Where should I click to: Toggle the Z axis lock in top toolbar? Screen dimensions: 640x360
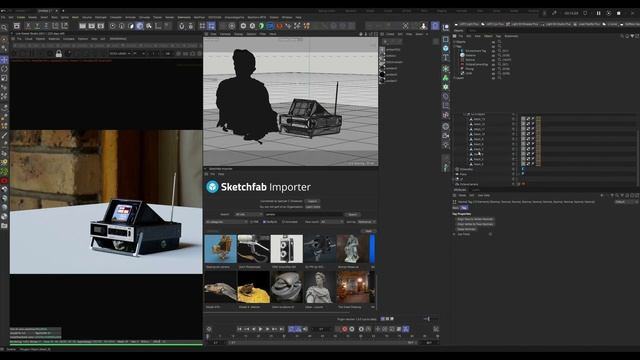click(46, 26)
